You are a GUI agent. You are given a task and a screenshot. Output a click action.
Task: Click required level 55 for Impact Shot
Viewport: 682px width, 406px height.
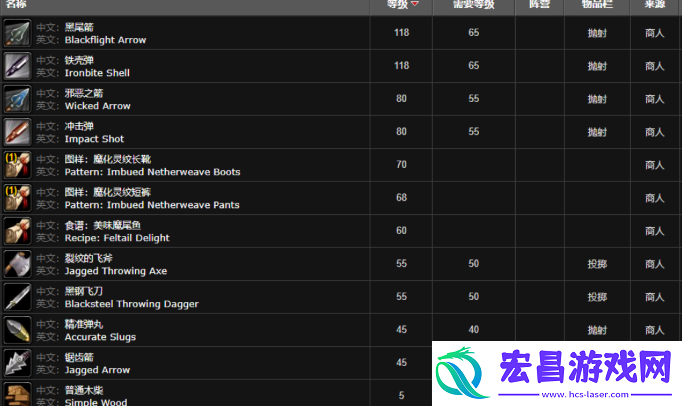pyautogui.click(x=474, y=132)
